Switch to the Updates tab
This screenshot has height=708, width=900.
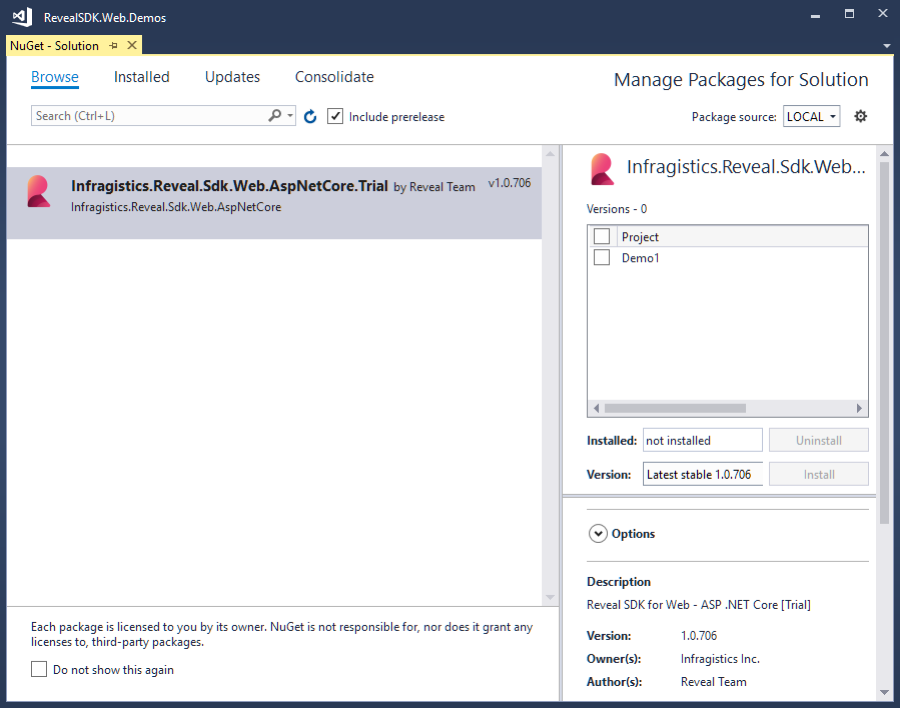(232, 77)
